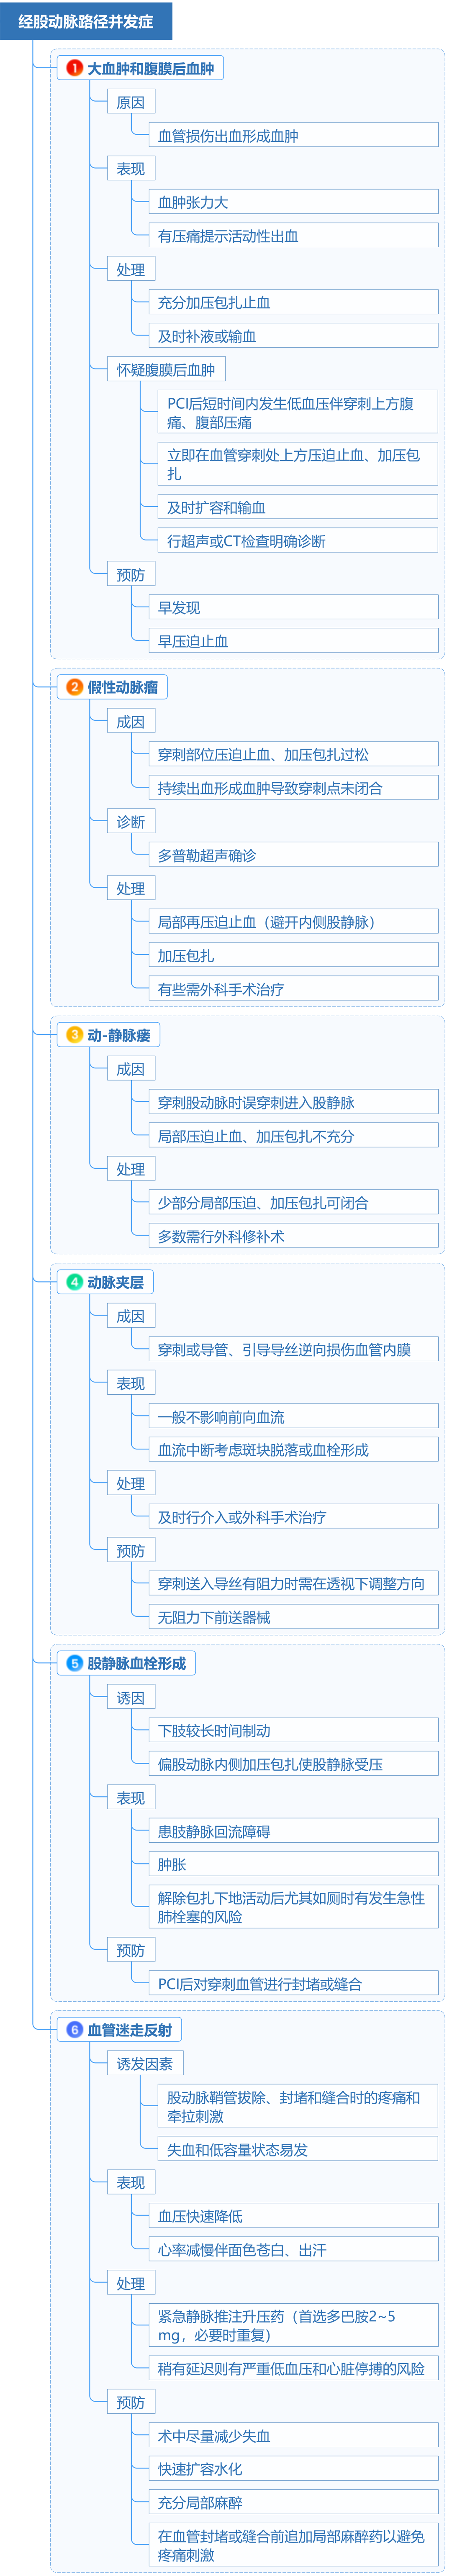This screenshot has width=452, height=2576.
Task: Click the text 及时补液或输血
Action: tap(207, 336)
